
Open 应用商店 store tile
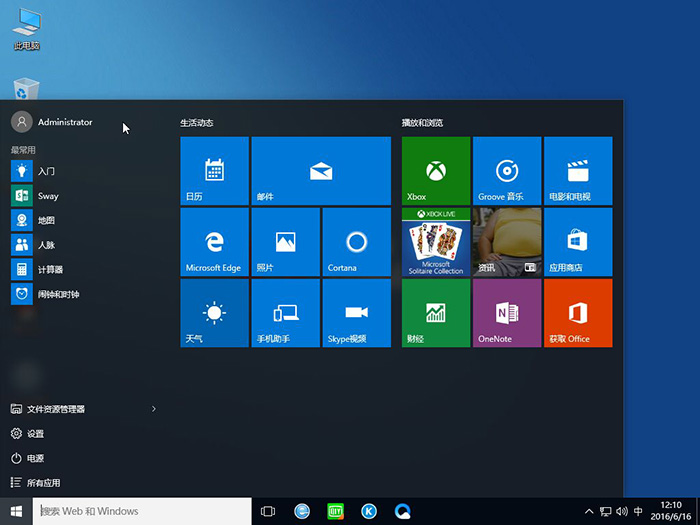(577, 242)
